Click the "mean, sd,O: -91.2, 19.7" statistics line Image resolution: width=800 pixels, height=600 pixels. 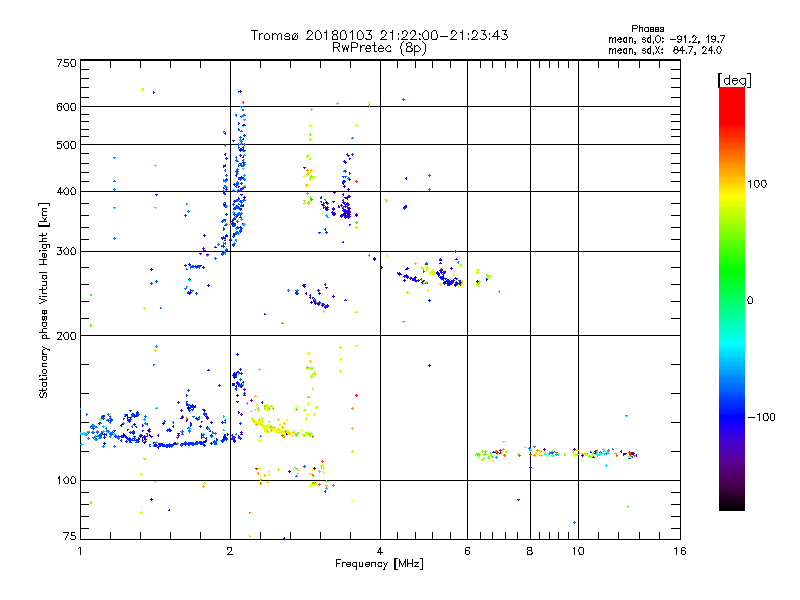pos(666,39)
